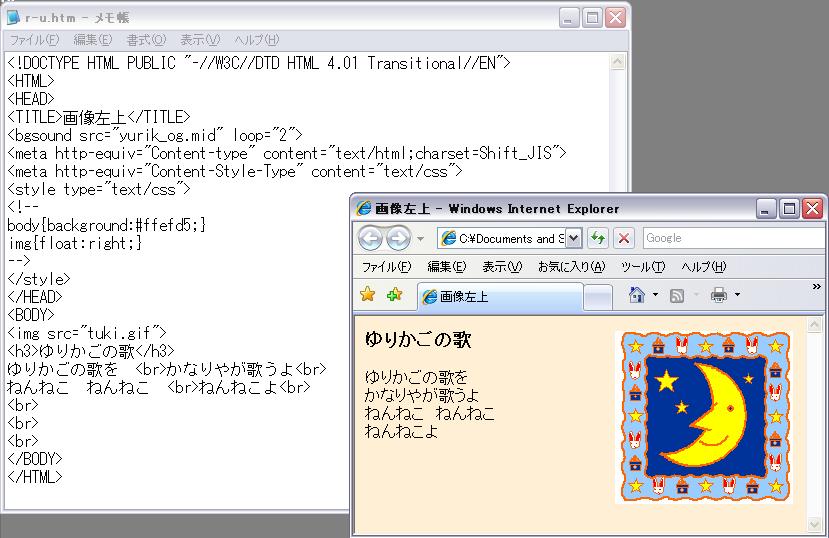Open 編集(E) menu in Internet Explorer

[447, 267]
